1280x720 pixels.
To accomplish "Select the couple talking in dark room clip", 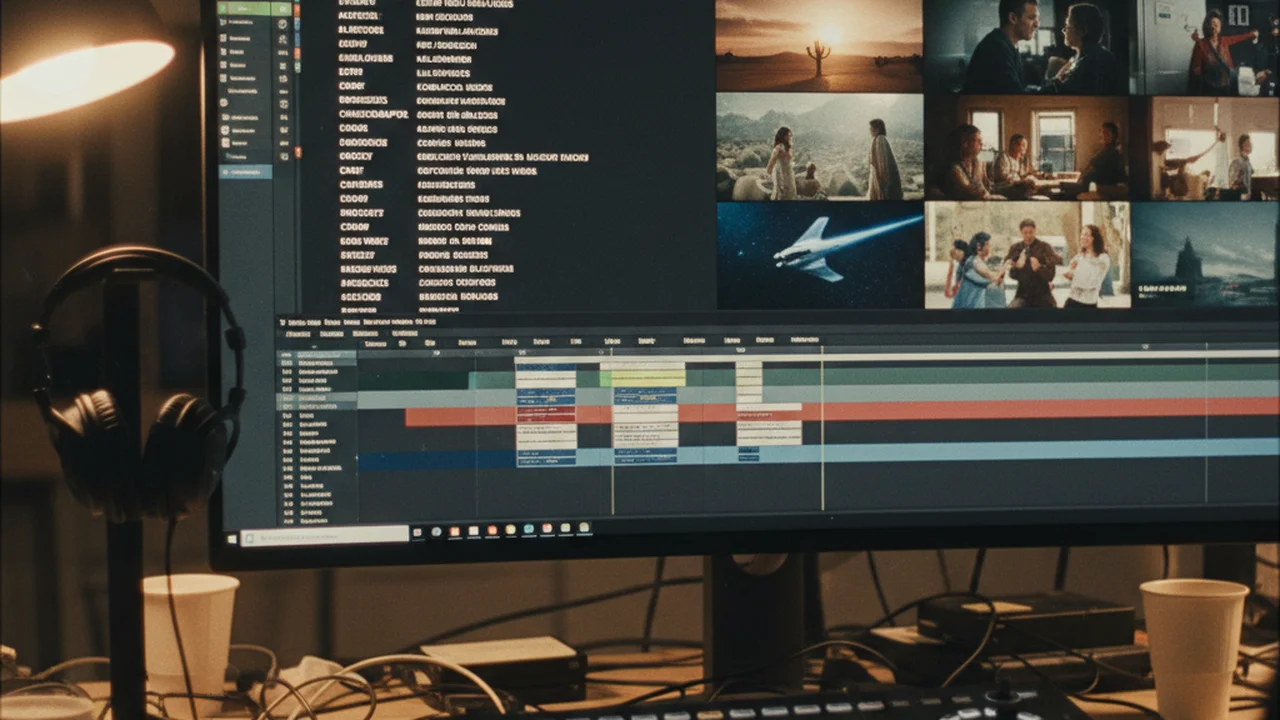I will [1027, 46].
